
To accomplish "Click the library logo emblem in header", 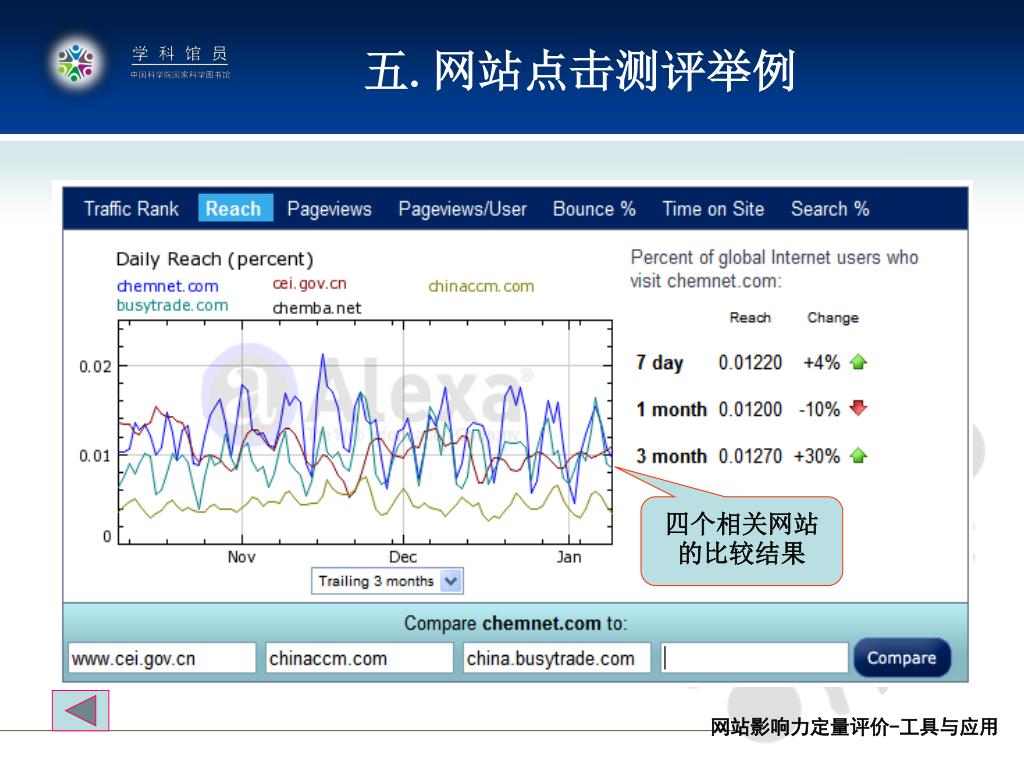I will [x=76, y=63].
